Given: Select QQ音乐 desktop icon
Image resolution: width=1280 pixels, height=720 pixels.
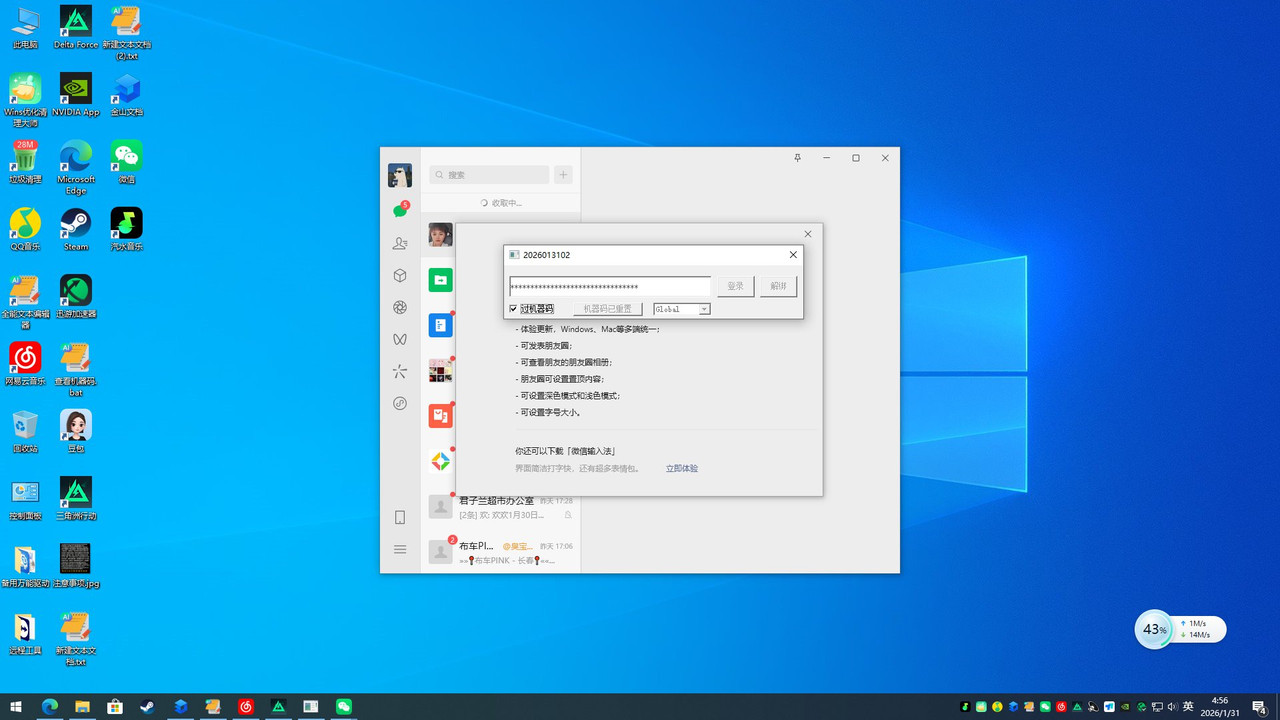Looking at the screenshot, I should tap(25, 229).
